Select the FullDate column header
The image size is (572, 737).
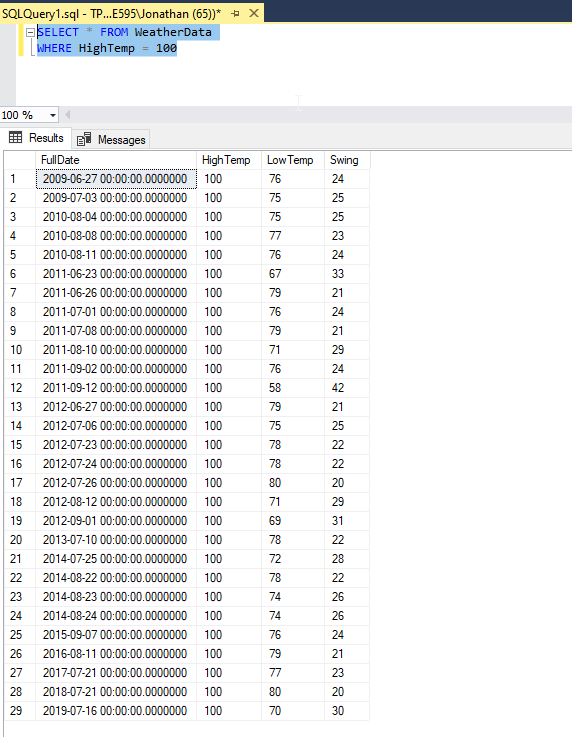point(116,160)
